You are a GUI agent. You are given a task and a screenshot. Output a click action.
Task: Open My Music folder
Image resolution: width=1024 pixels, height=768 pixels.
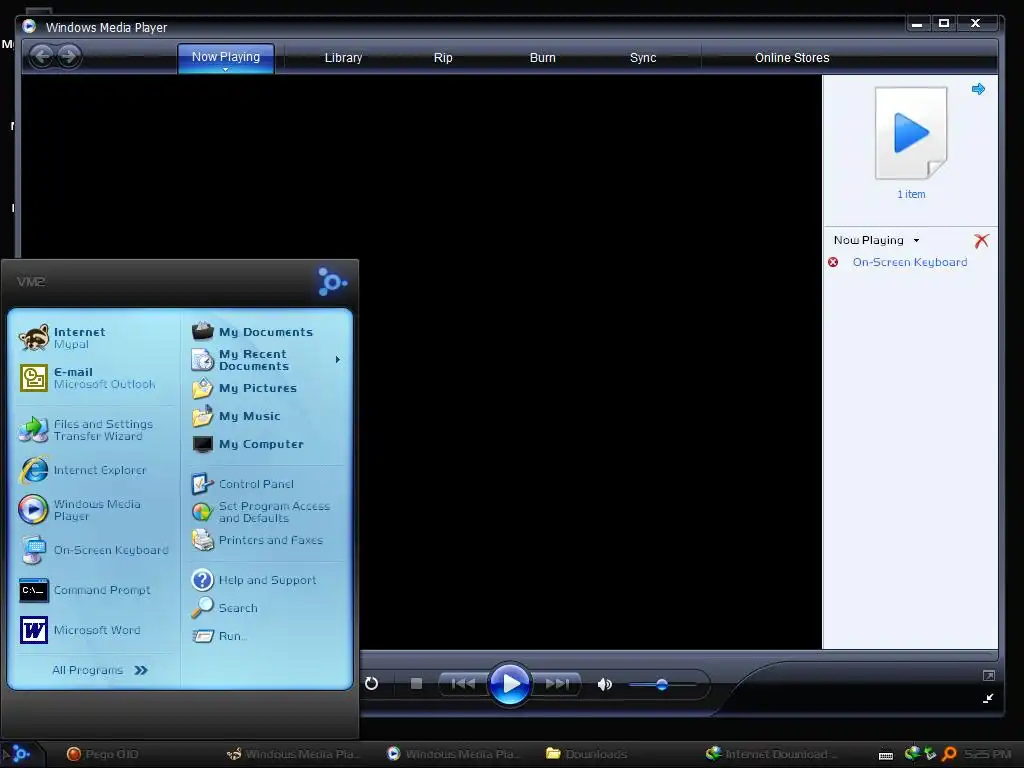click(x=266, y=416)
